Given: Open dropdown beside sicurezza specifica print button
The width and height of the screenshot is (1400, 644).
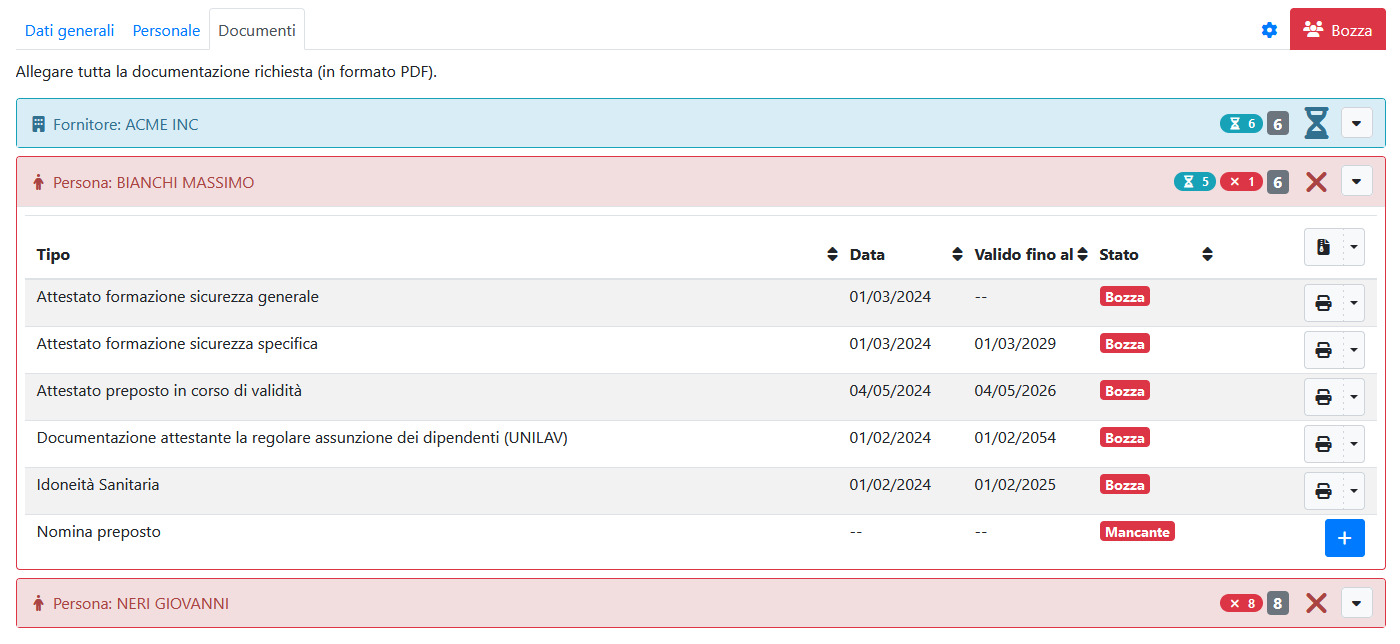Looking at the screenshot, I should [1354, 350].
